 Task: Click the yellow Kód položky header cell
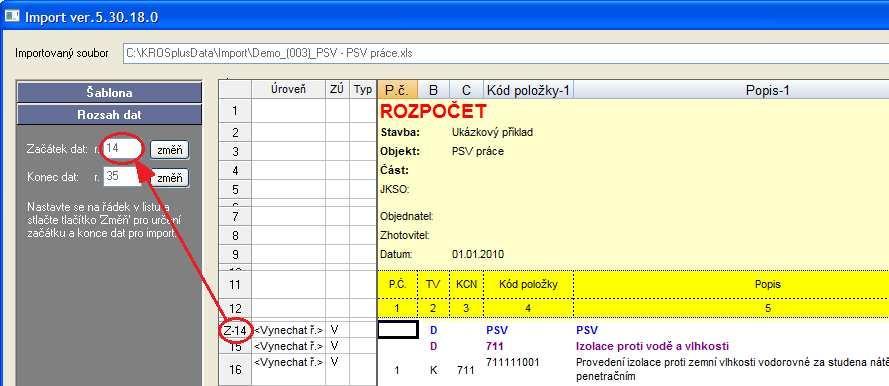(x=528, y=284)
